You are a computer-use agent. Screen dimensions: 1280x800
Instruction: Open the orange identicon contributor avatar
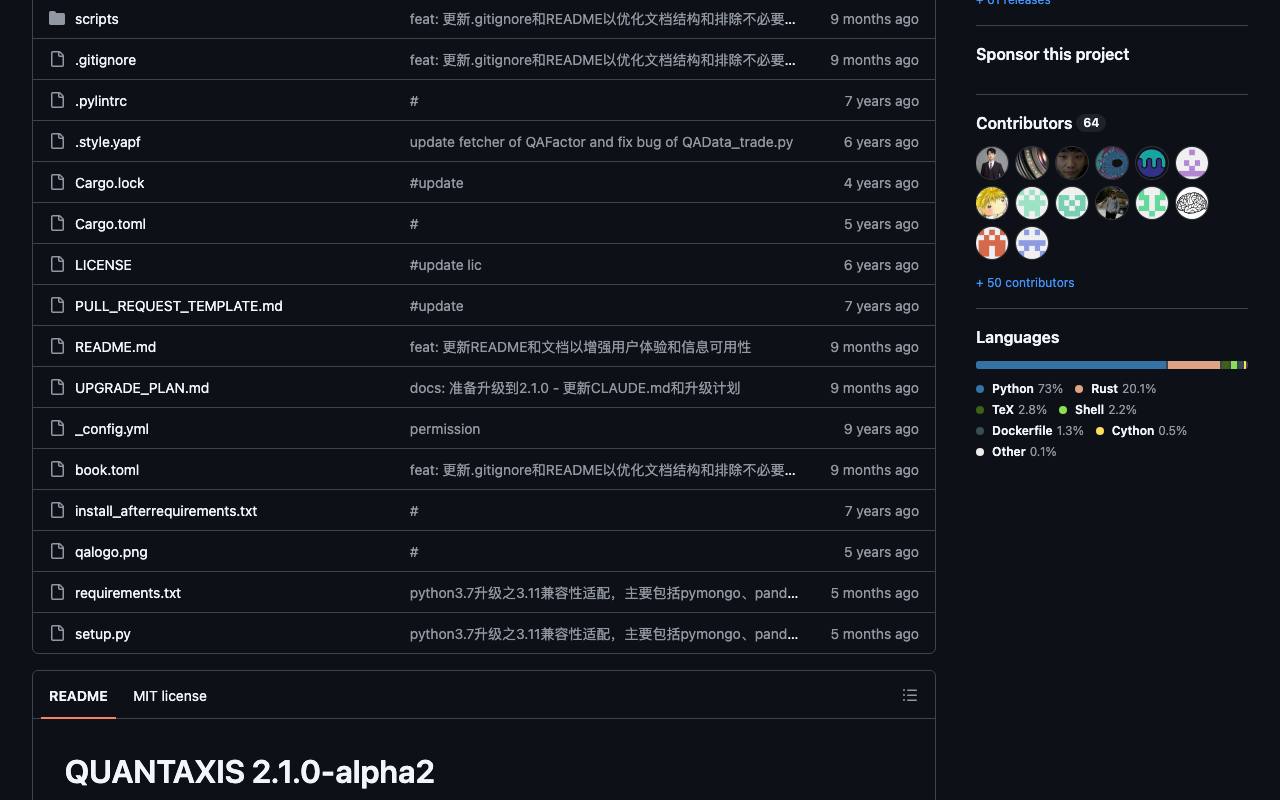point(992,243)
